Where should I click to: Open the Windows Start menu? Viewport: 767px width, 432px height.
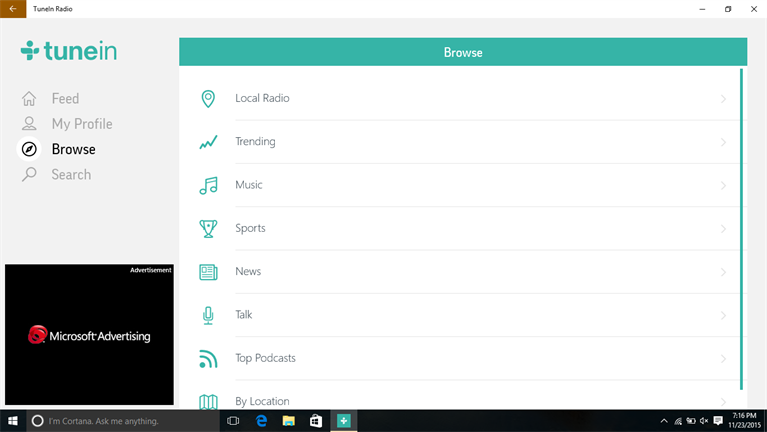[x=13, y=421]
